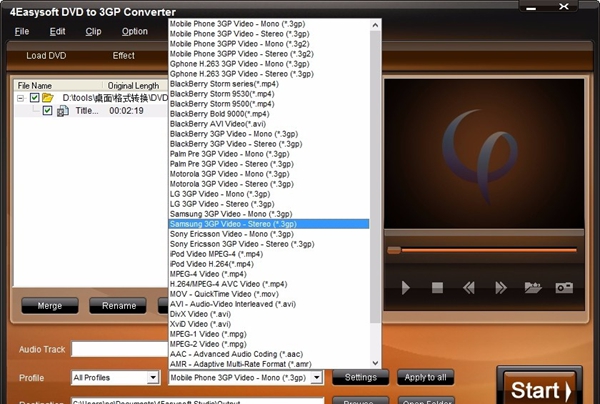Select iPod Video MPEG-4 (*.mp4)
This screenshot has height=404, width=600.
269,254
